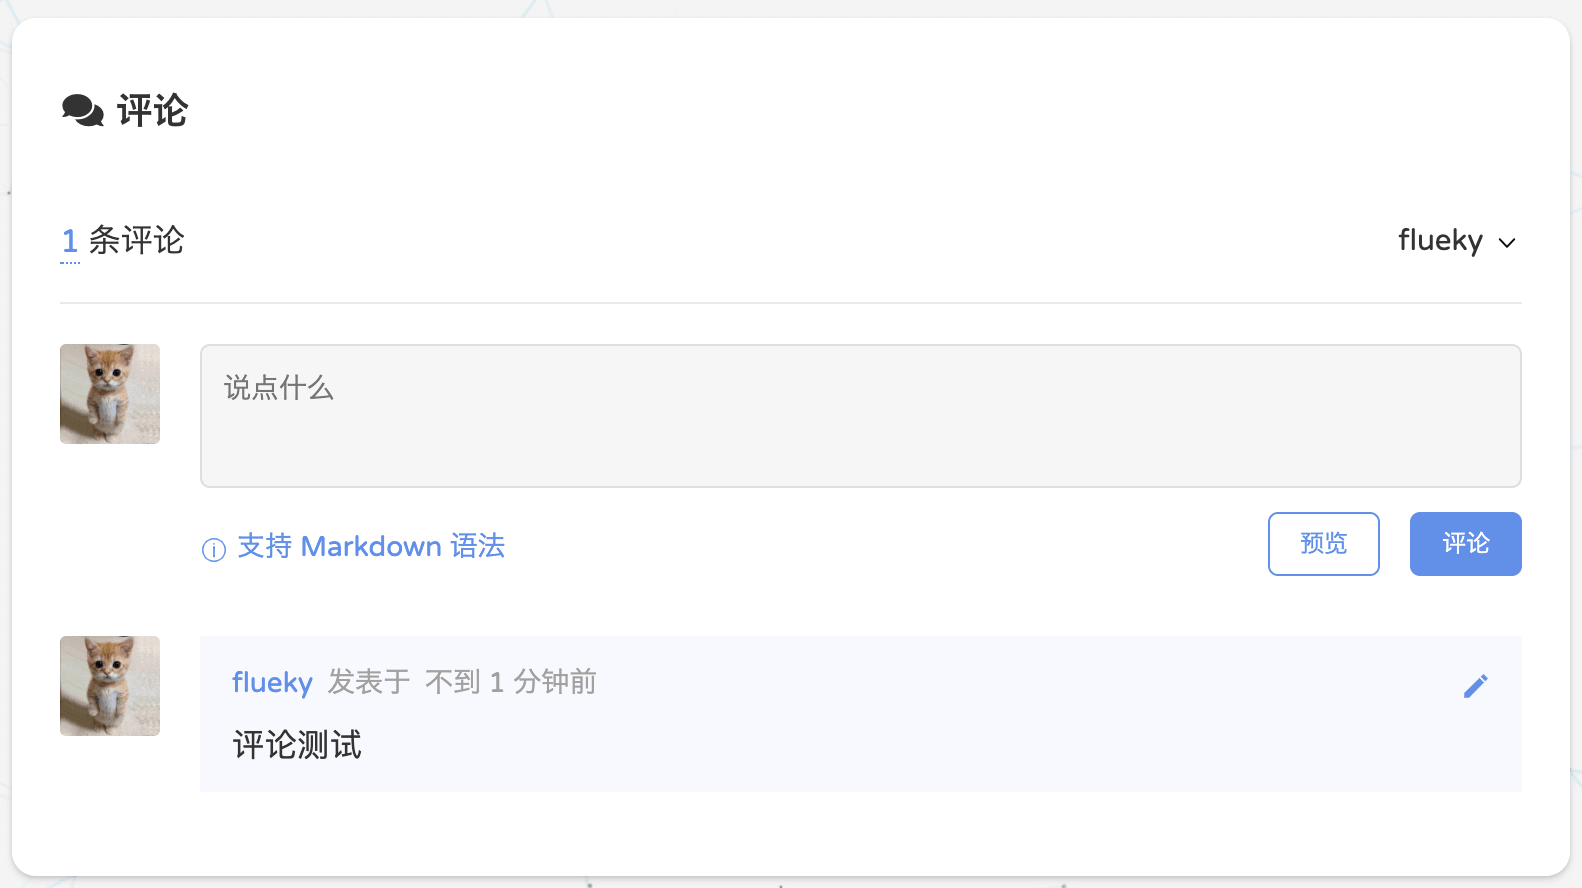
Task: Click the pencil edit icon on comment
Action: pos(1475,686)
